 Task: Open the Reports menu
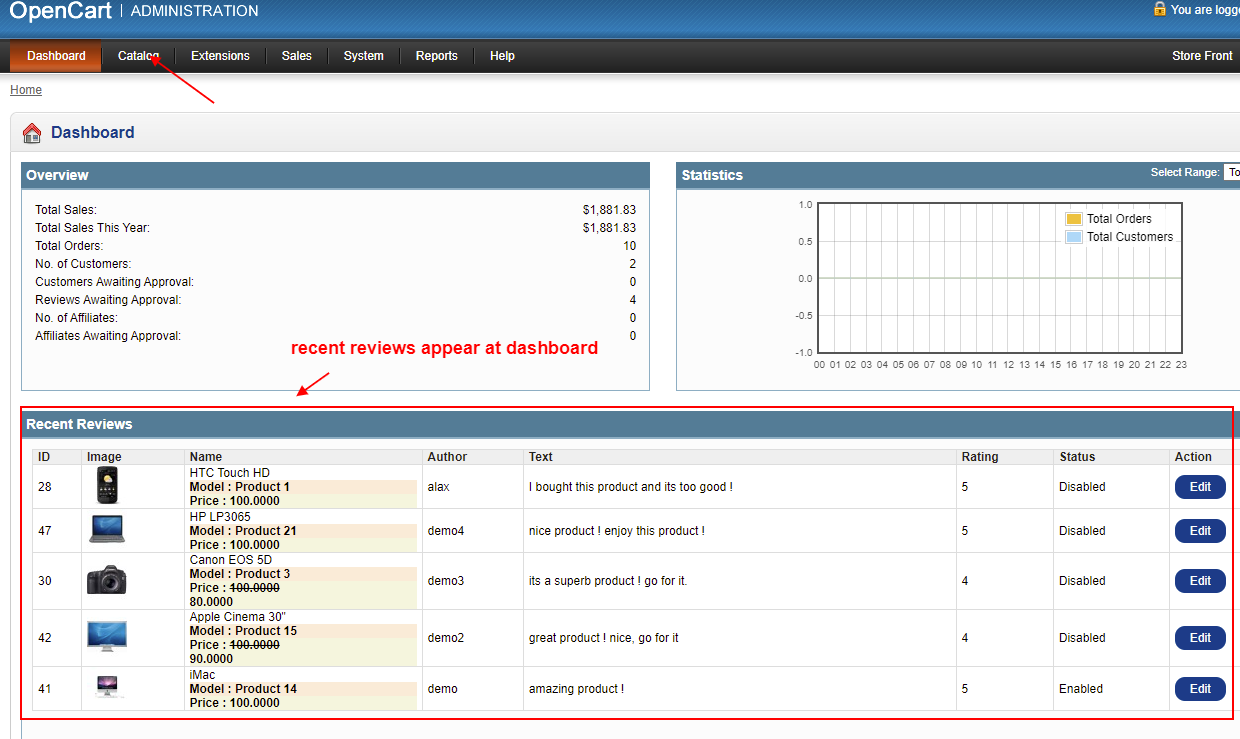click(x=436, y=56)
